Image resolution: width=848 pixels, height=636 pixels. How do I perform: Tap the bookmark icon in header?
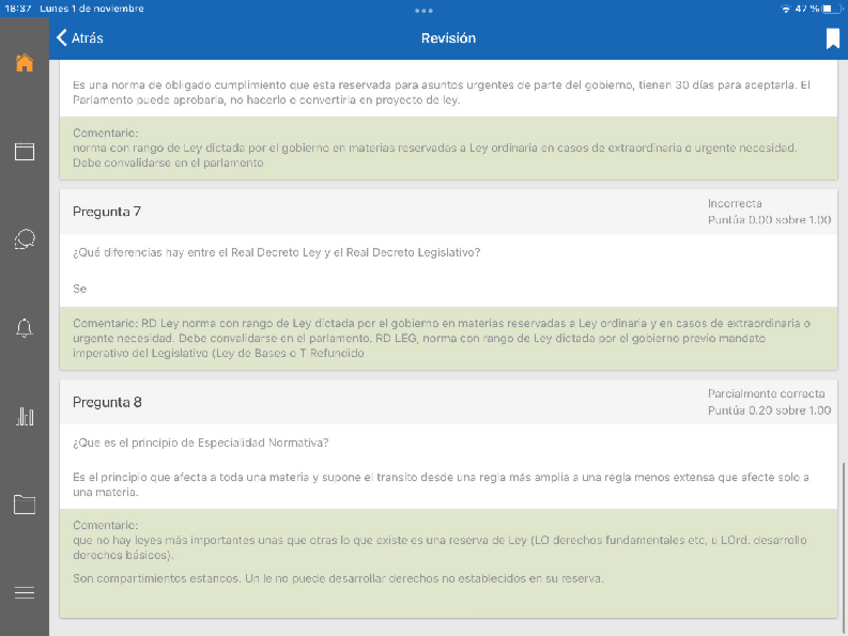(x=832, y=38)
